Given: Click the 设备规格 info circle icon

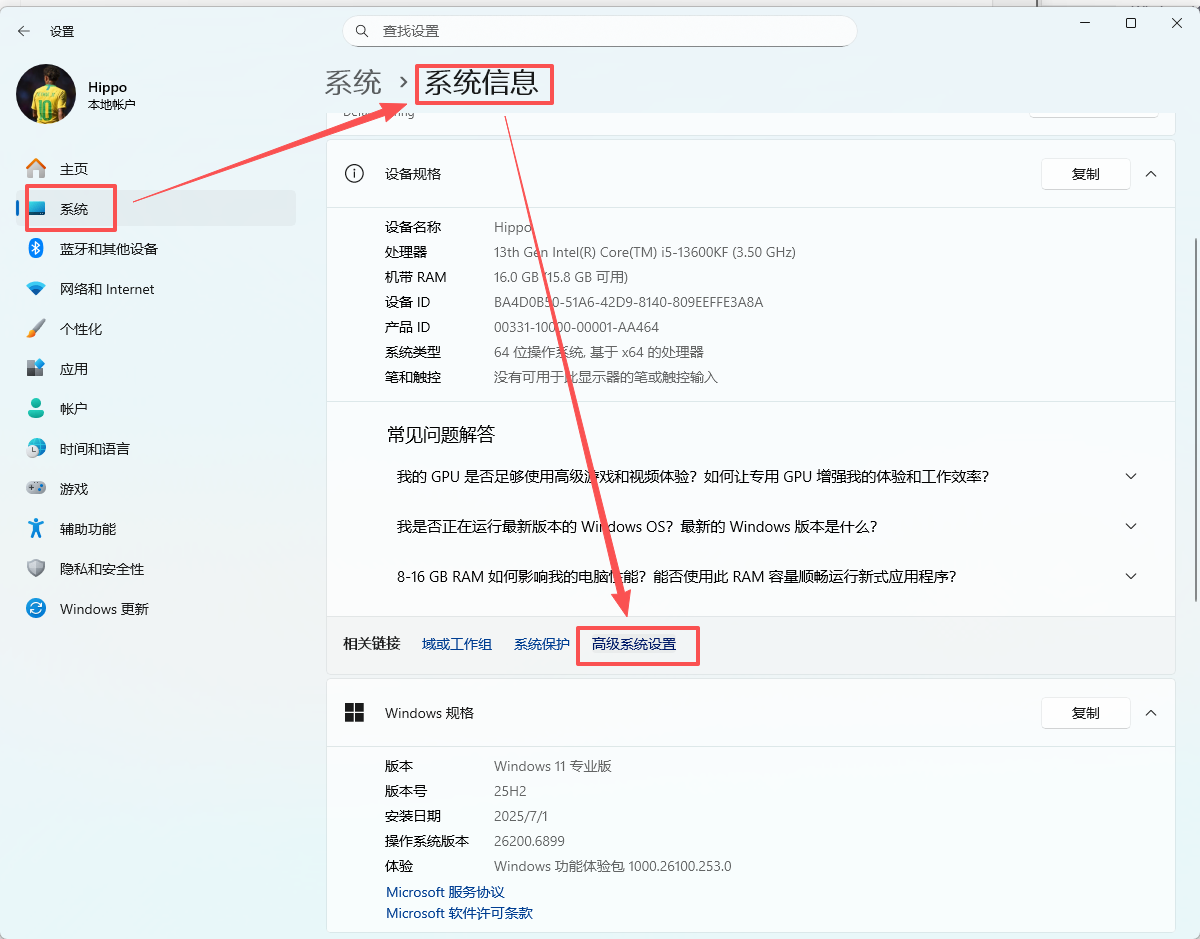Looking at the screenshot, I should coord(354,173).
